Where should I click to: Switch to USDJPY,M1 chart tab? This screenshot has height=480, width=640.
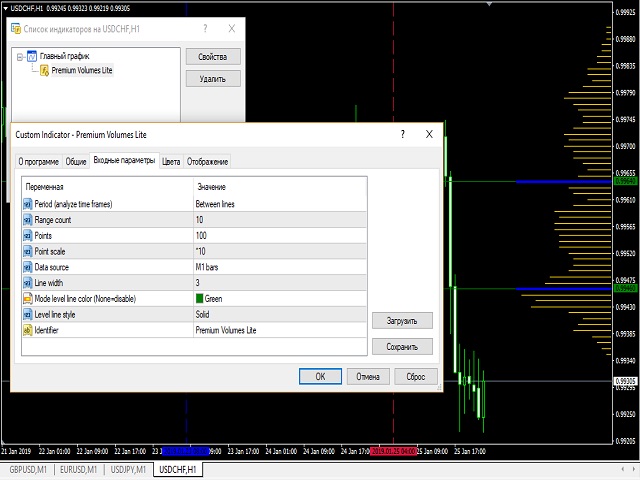coord(128,470)
